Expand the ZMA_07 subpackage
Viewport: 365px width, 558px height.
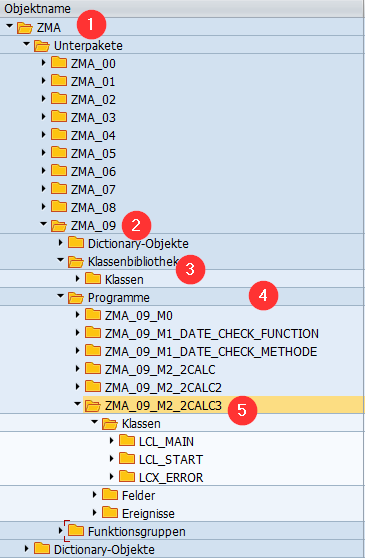(43, 188)
